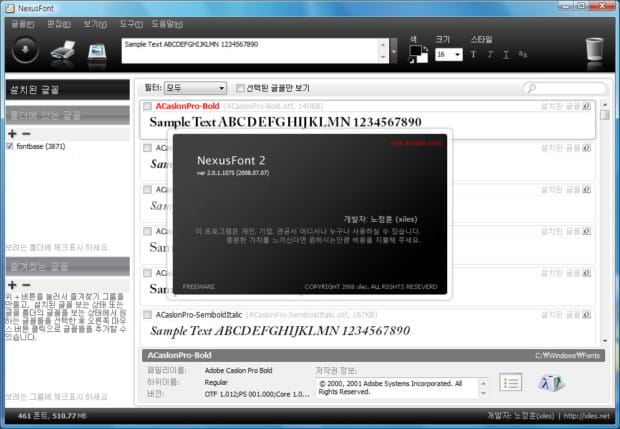Uncheck the fontbase folder checkbox

click(x=10, y=146)
